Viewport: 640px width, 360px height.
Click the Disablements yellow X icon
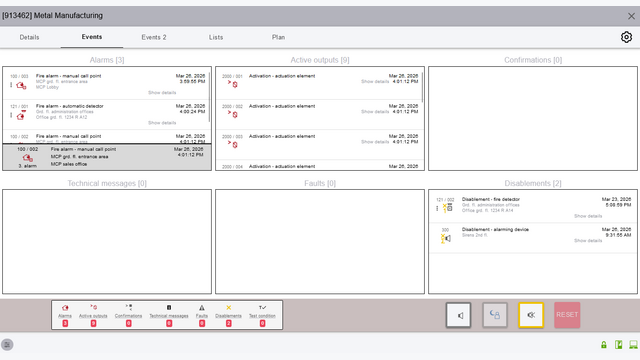pyautogui.click(x=229, y=307)
